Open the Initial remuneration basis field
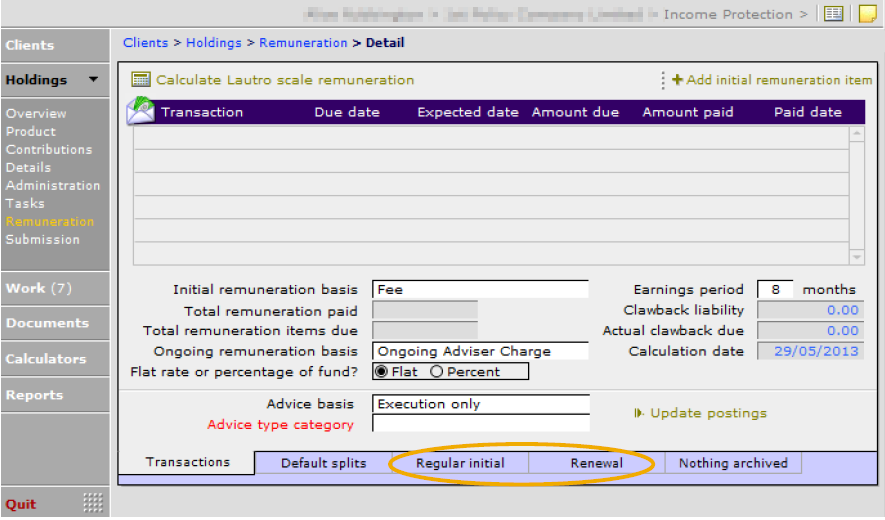The height and width of the screenshot is (520, 885). [x=480, y=289]
